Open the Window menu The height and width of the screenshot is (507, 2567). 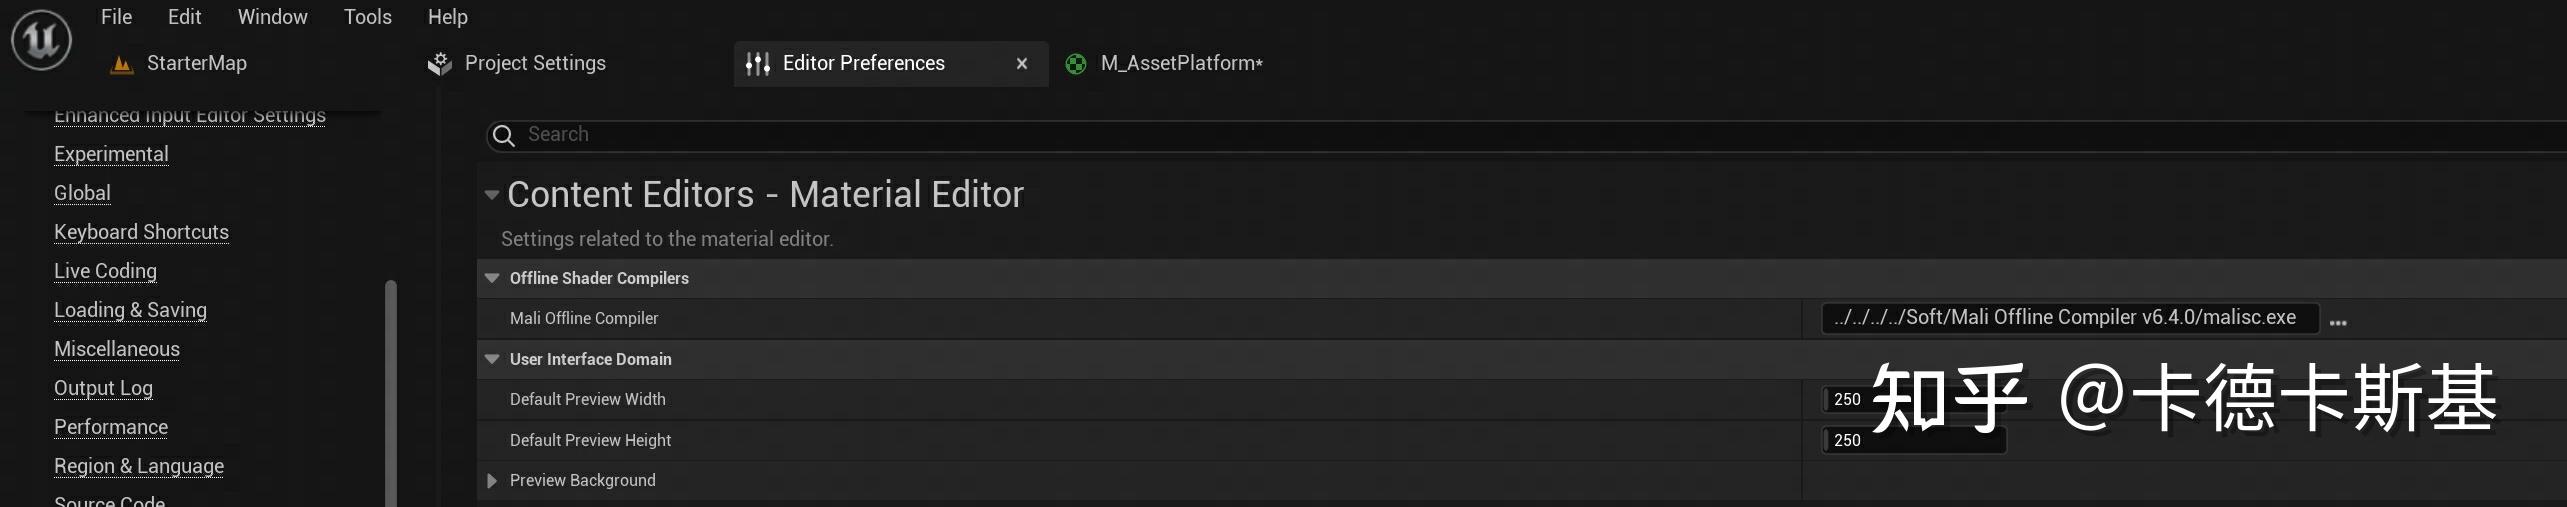[x=272, y=17]
